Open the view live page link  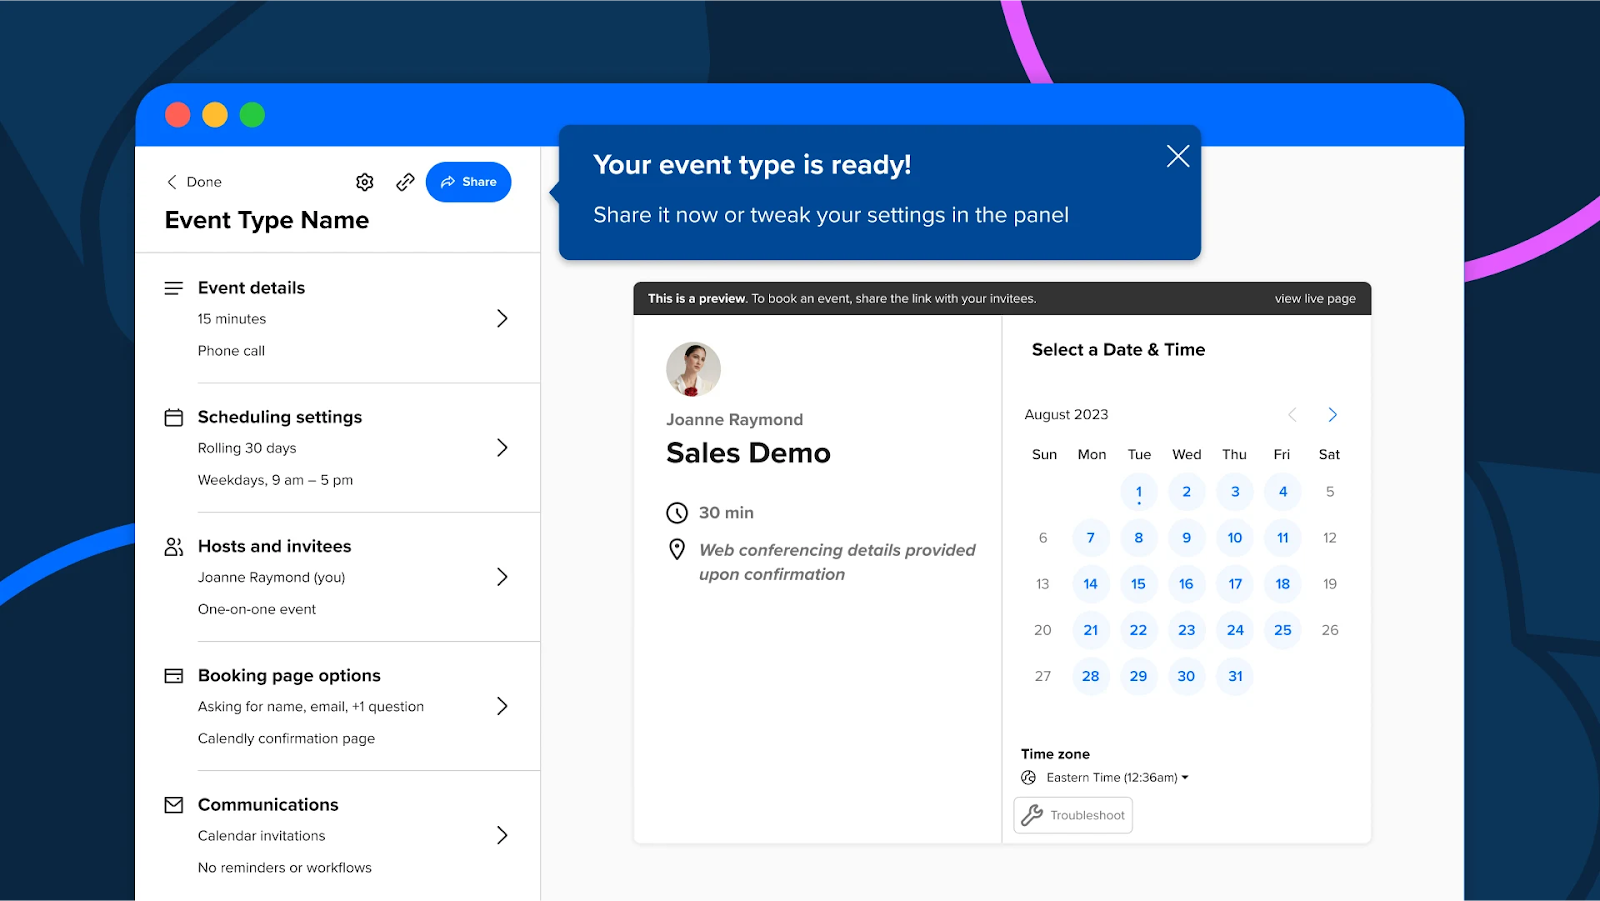[1314, 299]
